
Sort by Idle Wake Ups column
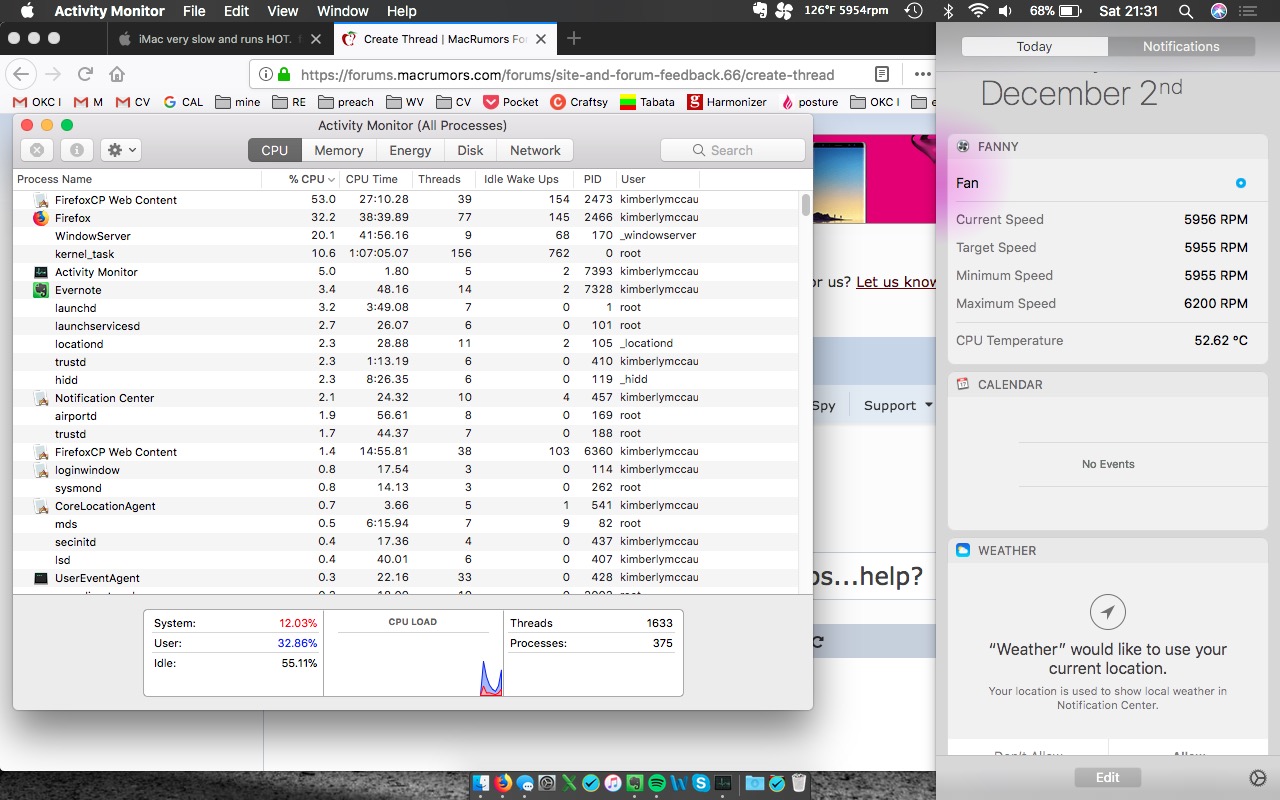click(524, 179)
